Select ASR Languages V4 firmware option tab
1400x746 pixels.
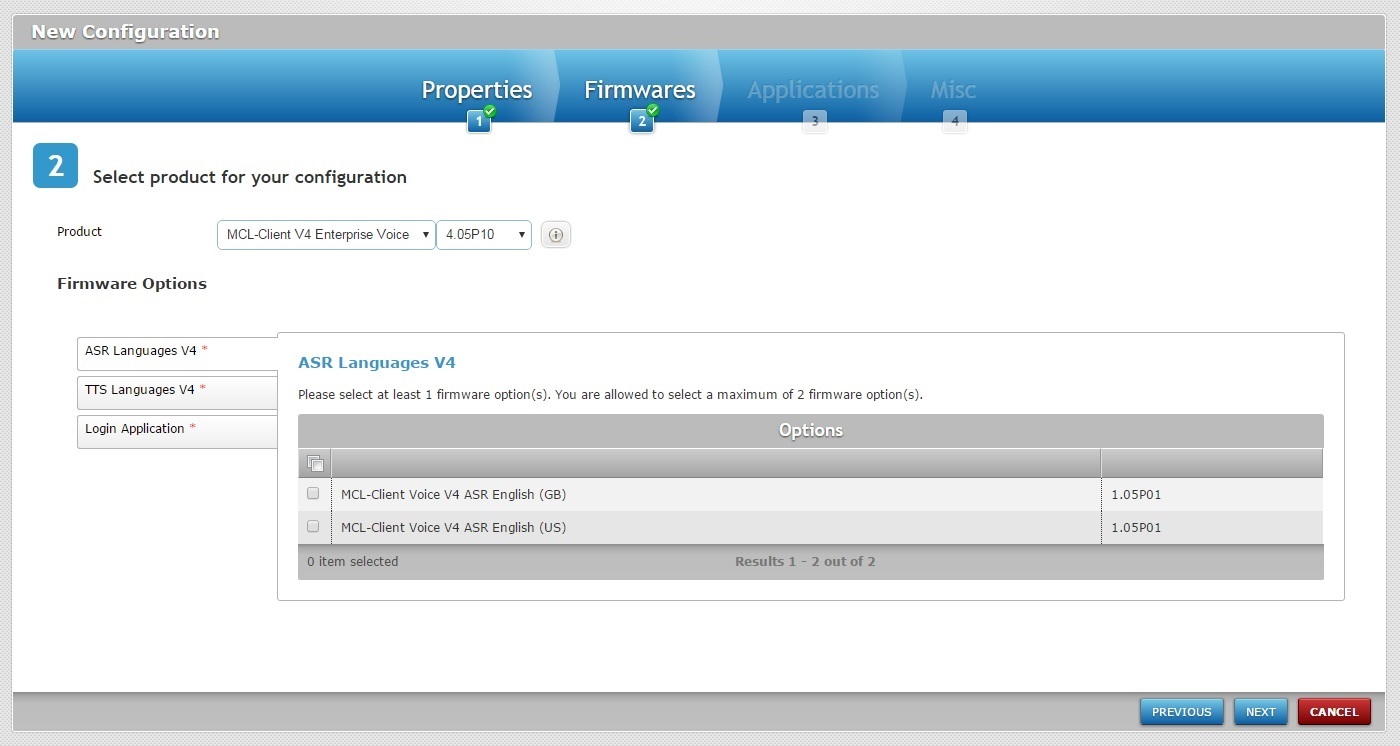[177, 353]
